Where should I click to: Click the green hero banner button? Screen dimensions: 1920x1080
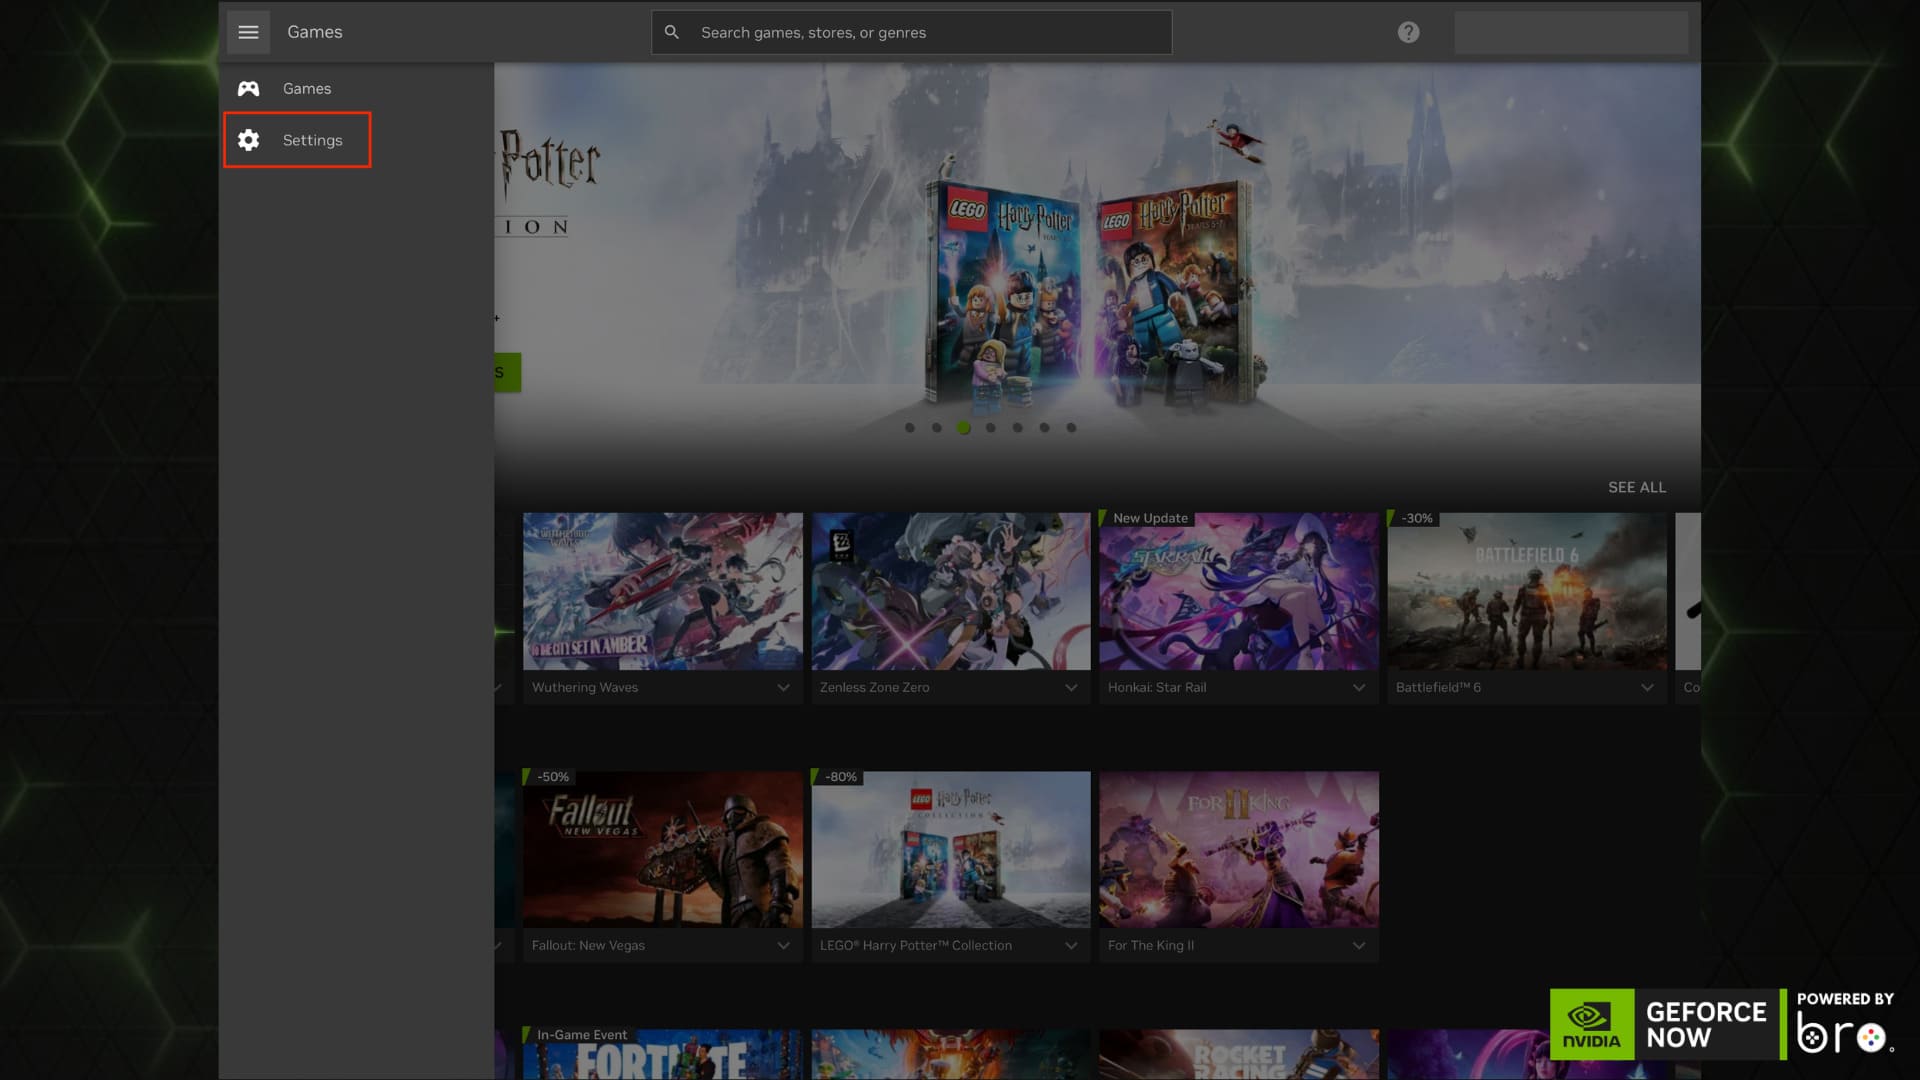point(508,372)
